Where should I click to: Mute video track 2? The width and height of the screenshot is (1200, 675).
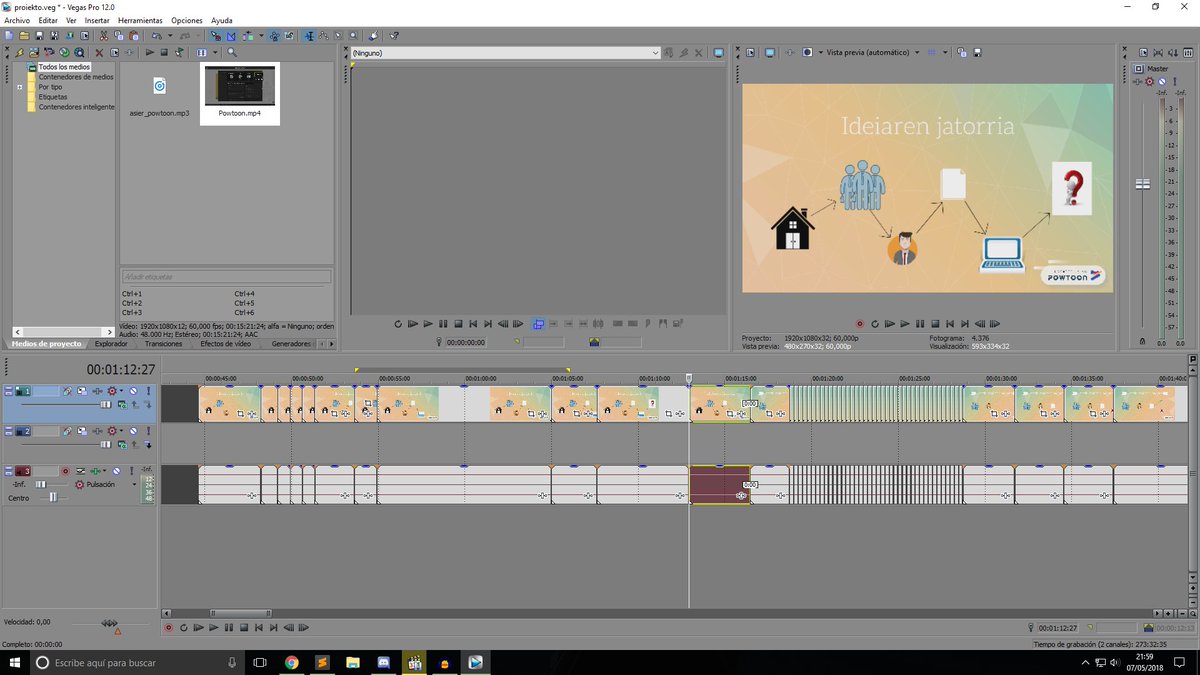[133, 430]
